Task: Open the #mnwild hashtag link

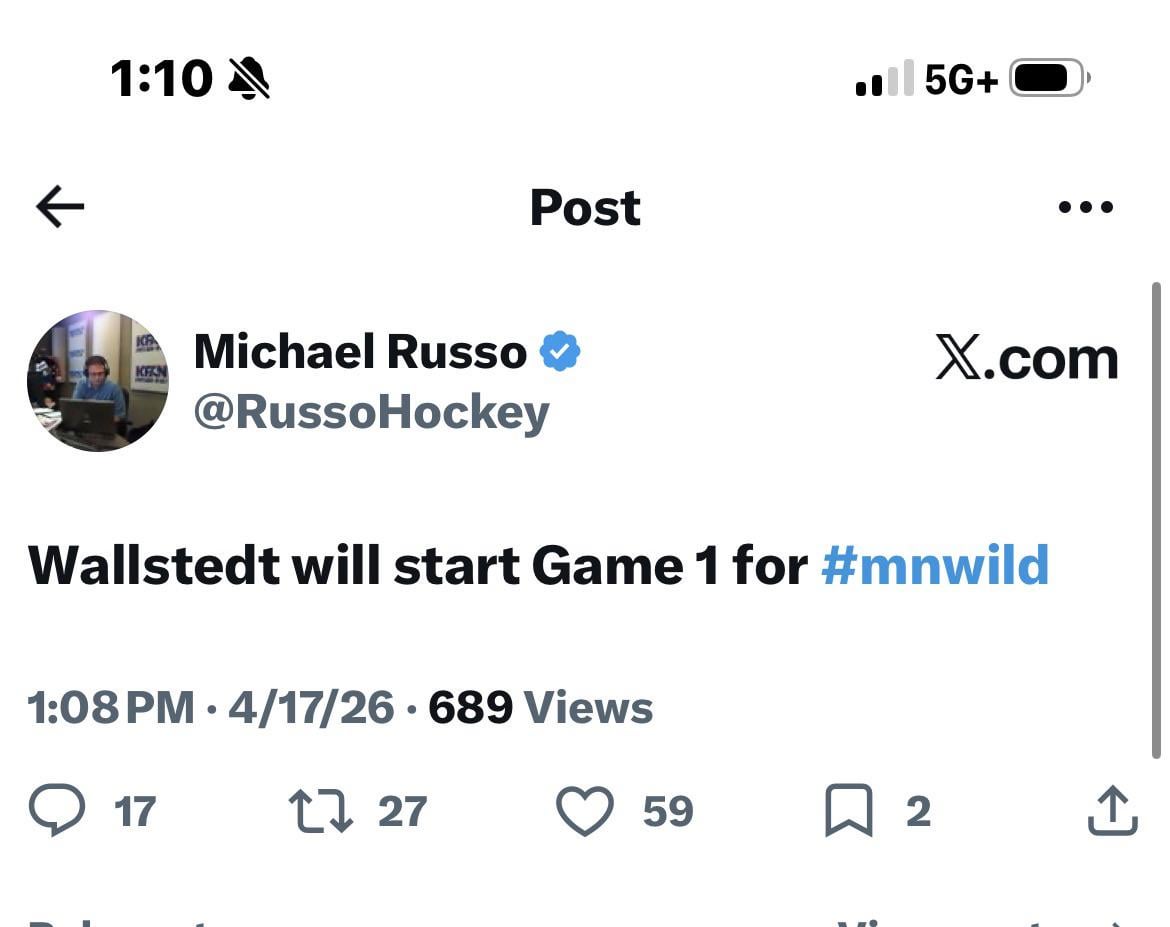Action: coord(934,565)
